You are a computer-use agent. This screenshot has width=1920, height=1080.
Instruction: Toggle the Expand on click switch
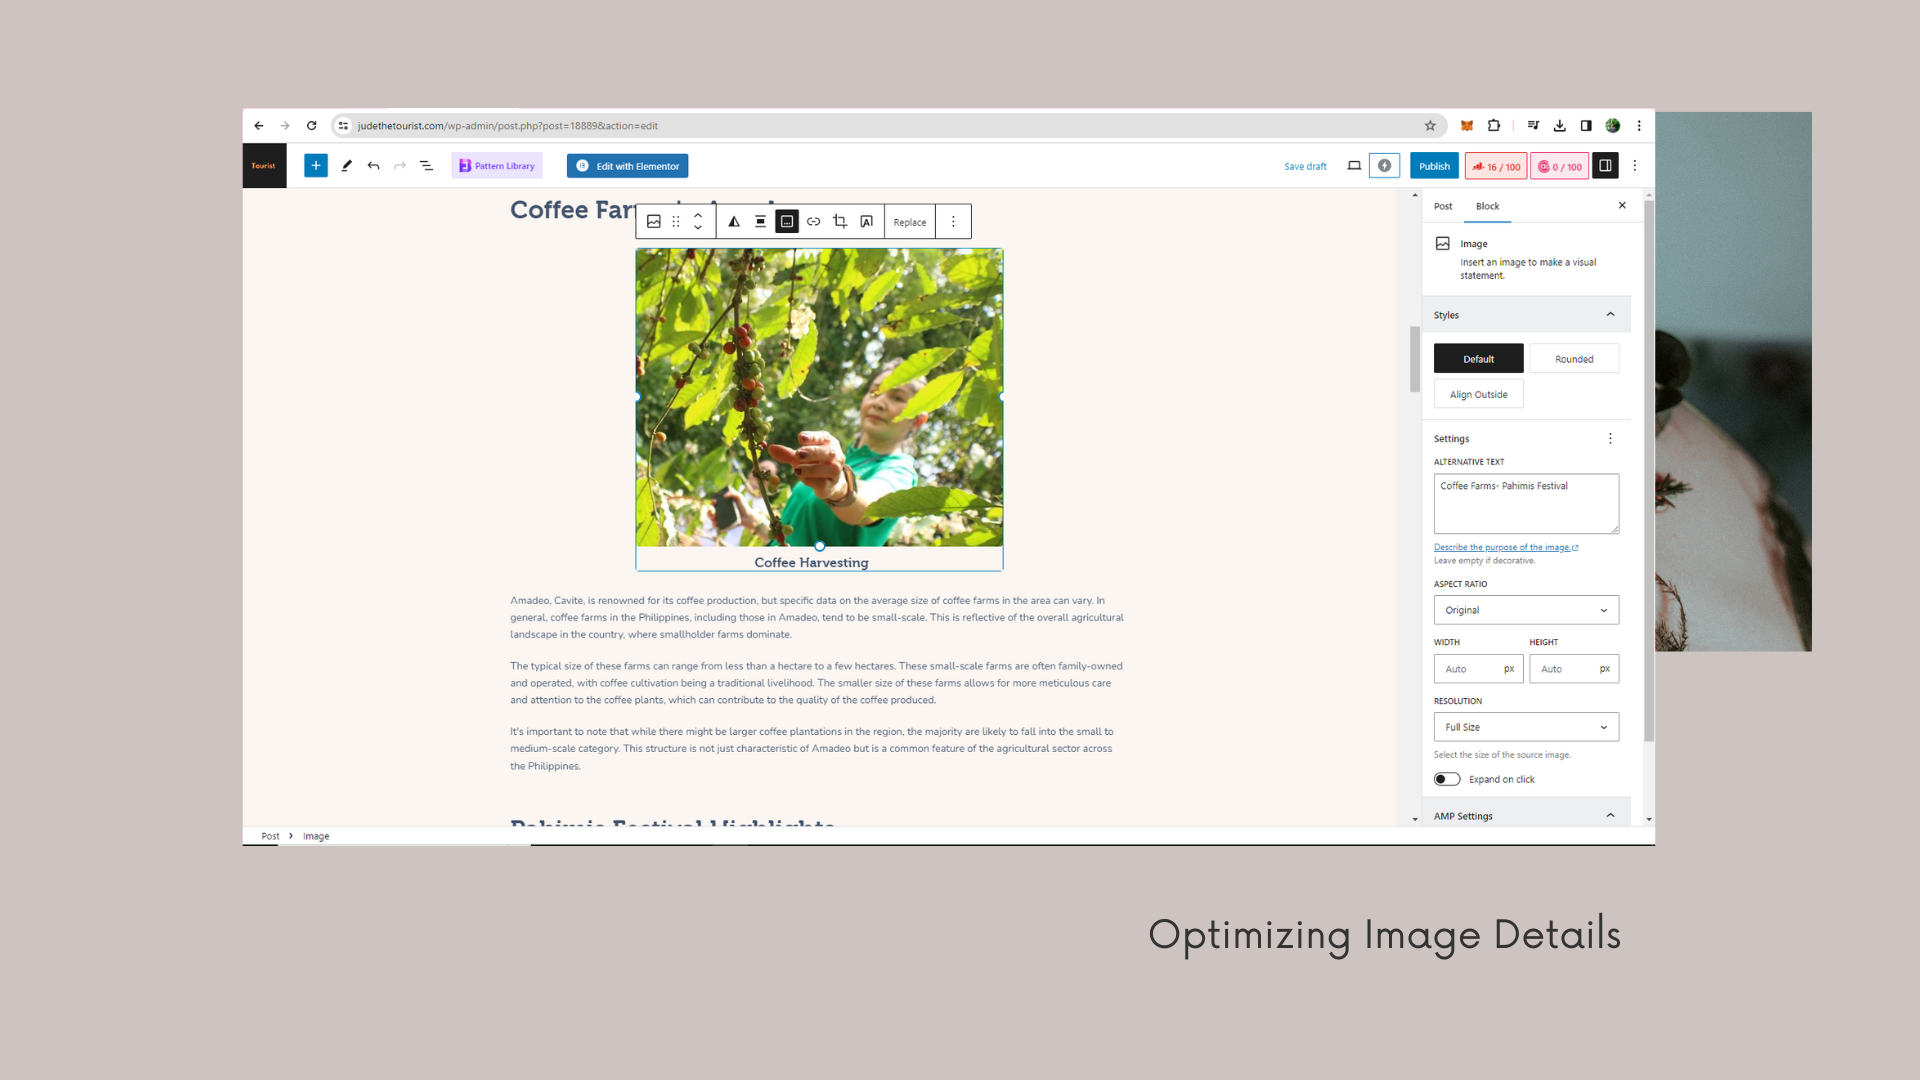click(x=1447, y=779)
